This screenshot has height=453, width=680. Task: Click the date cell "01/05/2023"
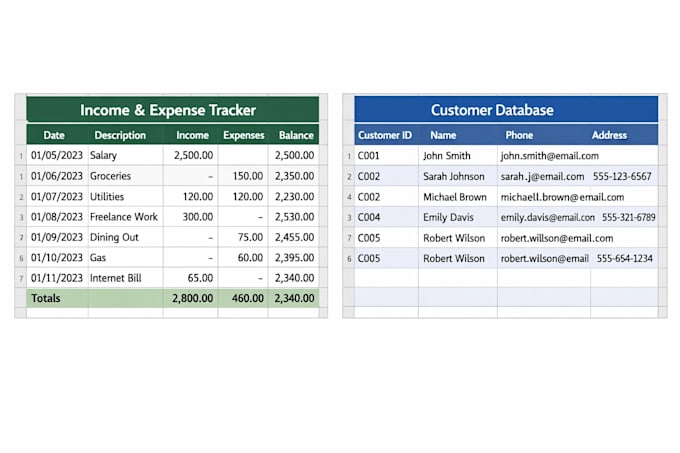(56, 155)
